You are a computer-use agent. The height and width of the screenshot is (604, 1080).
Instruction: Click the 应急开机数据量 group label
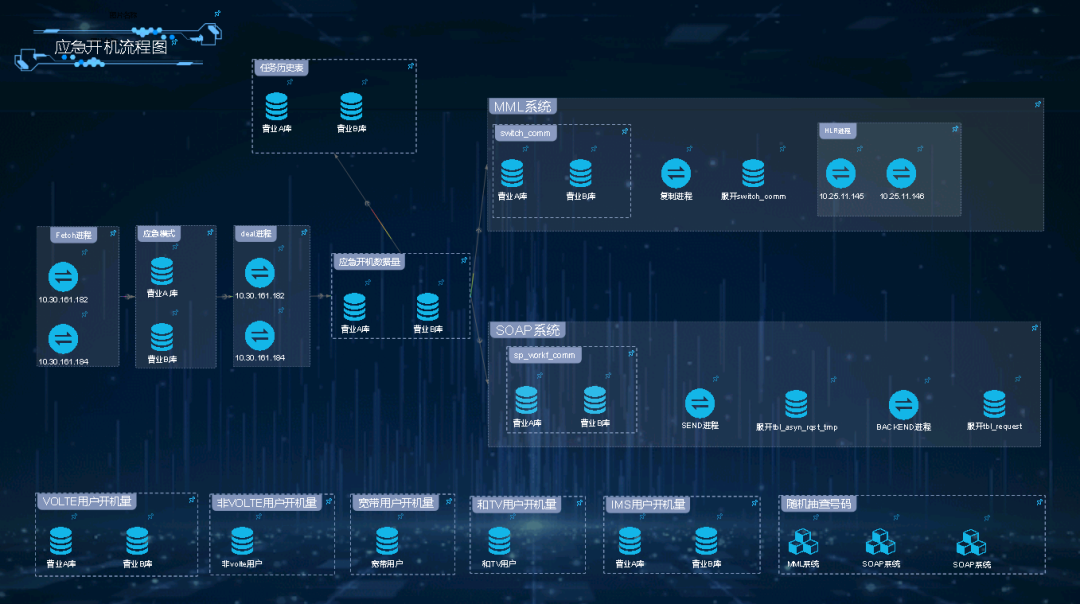click(x=369, y=262)
